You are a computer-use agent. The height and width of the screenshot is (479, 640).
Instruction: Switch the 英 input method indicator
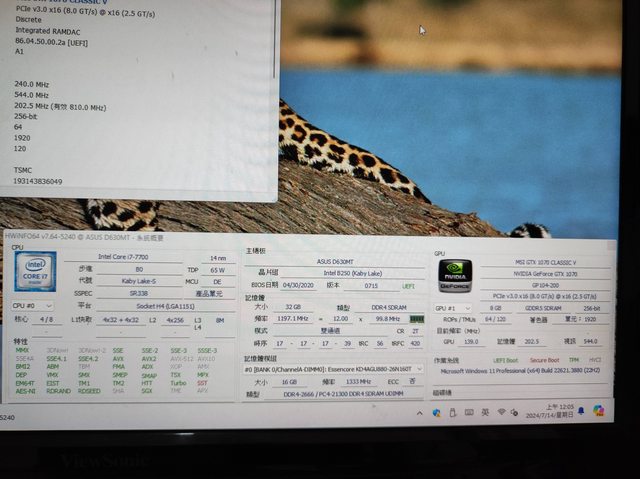(483, 411)
